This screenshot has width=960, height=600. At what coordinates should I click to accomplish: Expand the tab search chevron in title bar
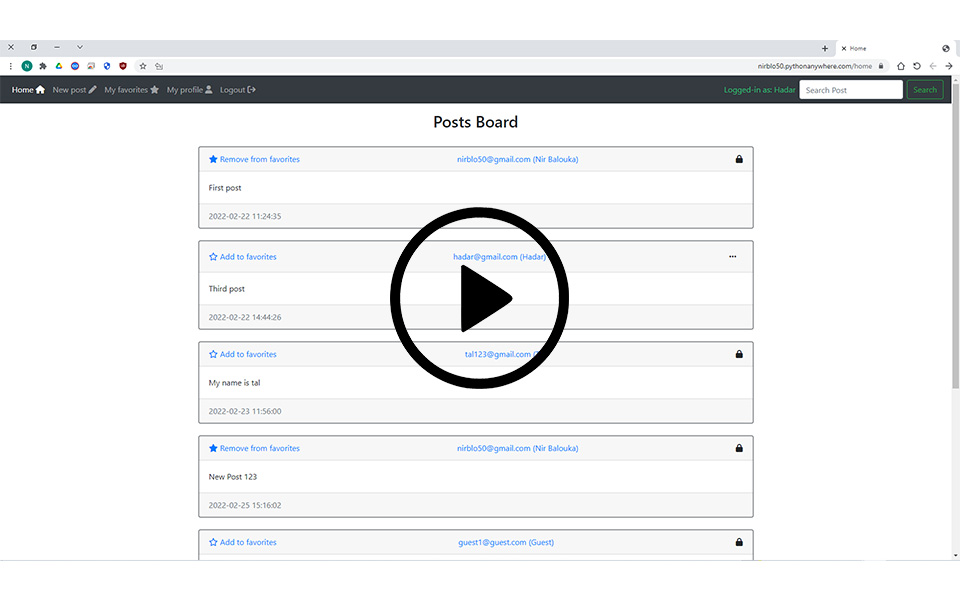80,47
